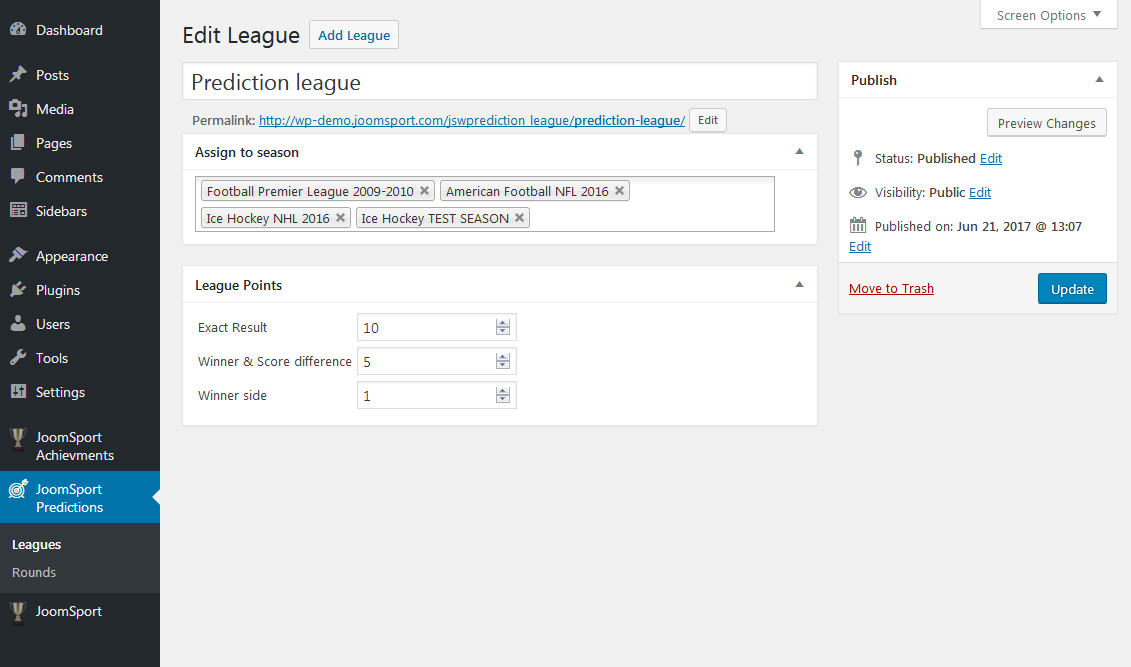Click the Status pin icon

coord(858,158)
